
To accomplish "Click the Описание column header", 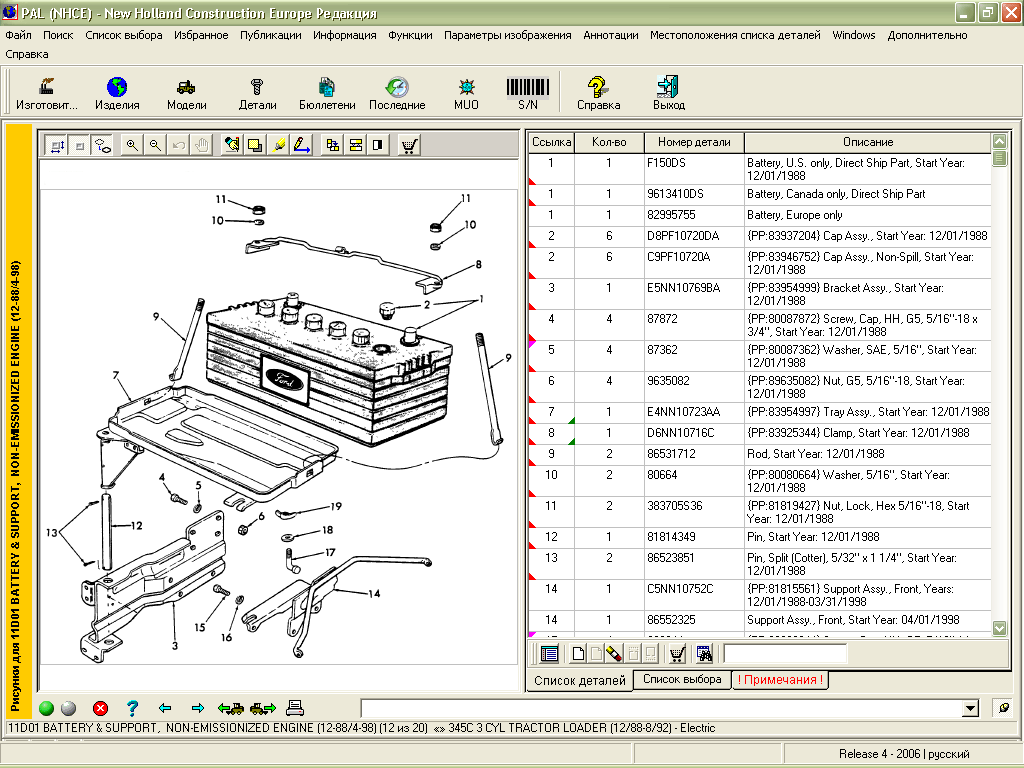I will [x=868, y=142].
